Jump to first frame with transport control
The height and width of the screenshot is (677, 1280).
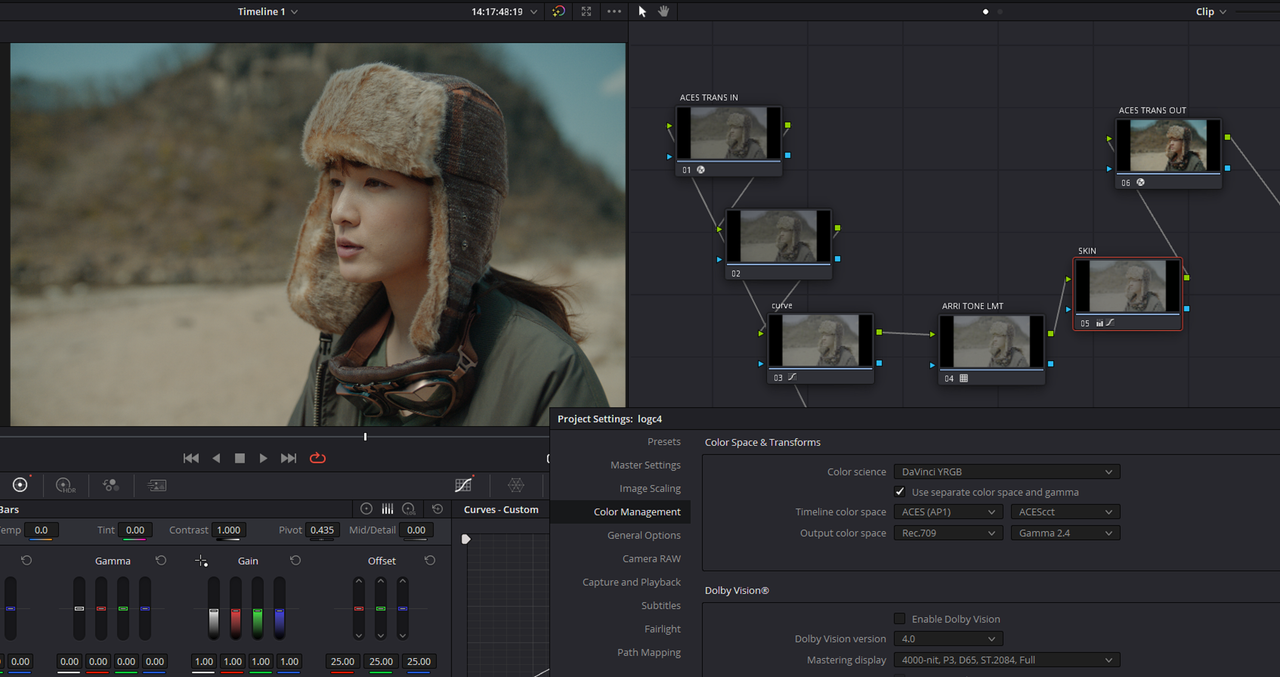191,458
